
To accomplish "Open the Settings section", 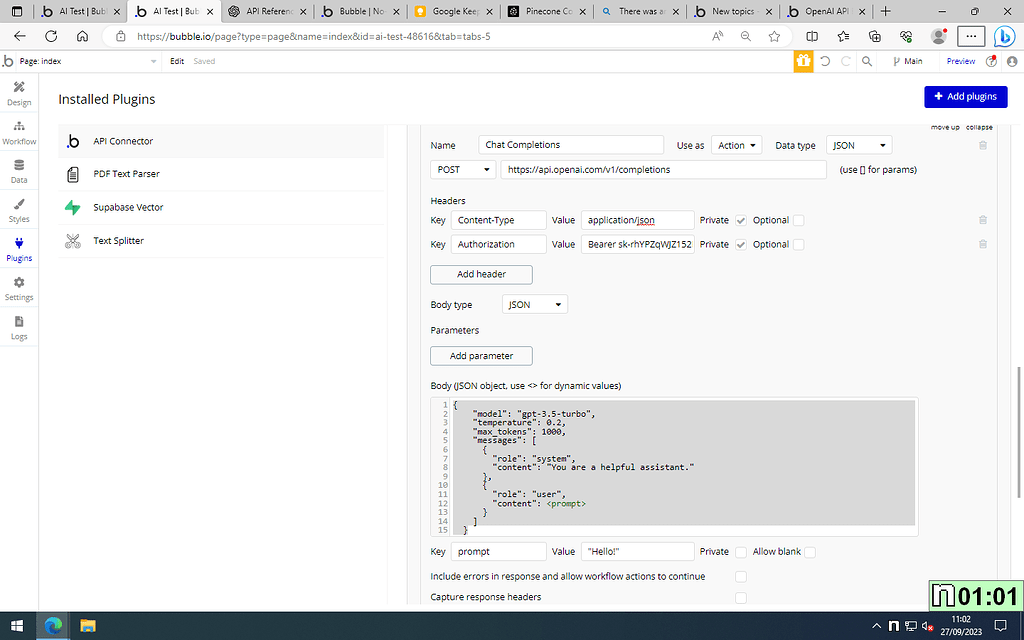I will click(19, 289).
